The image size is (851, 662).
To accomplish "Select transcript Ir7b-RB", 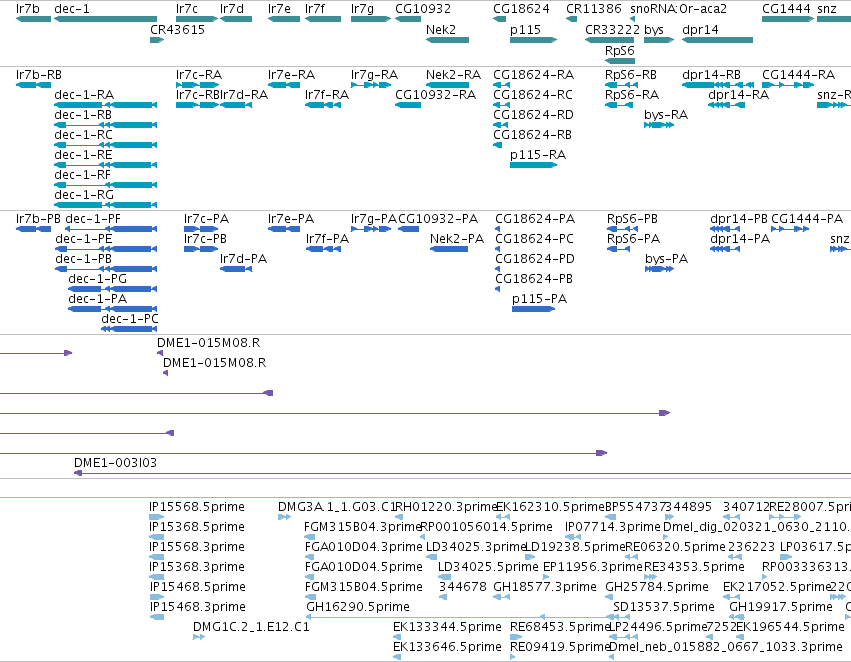I will click(x=33, y=85).
